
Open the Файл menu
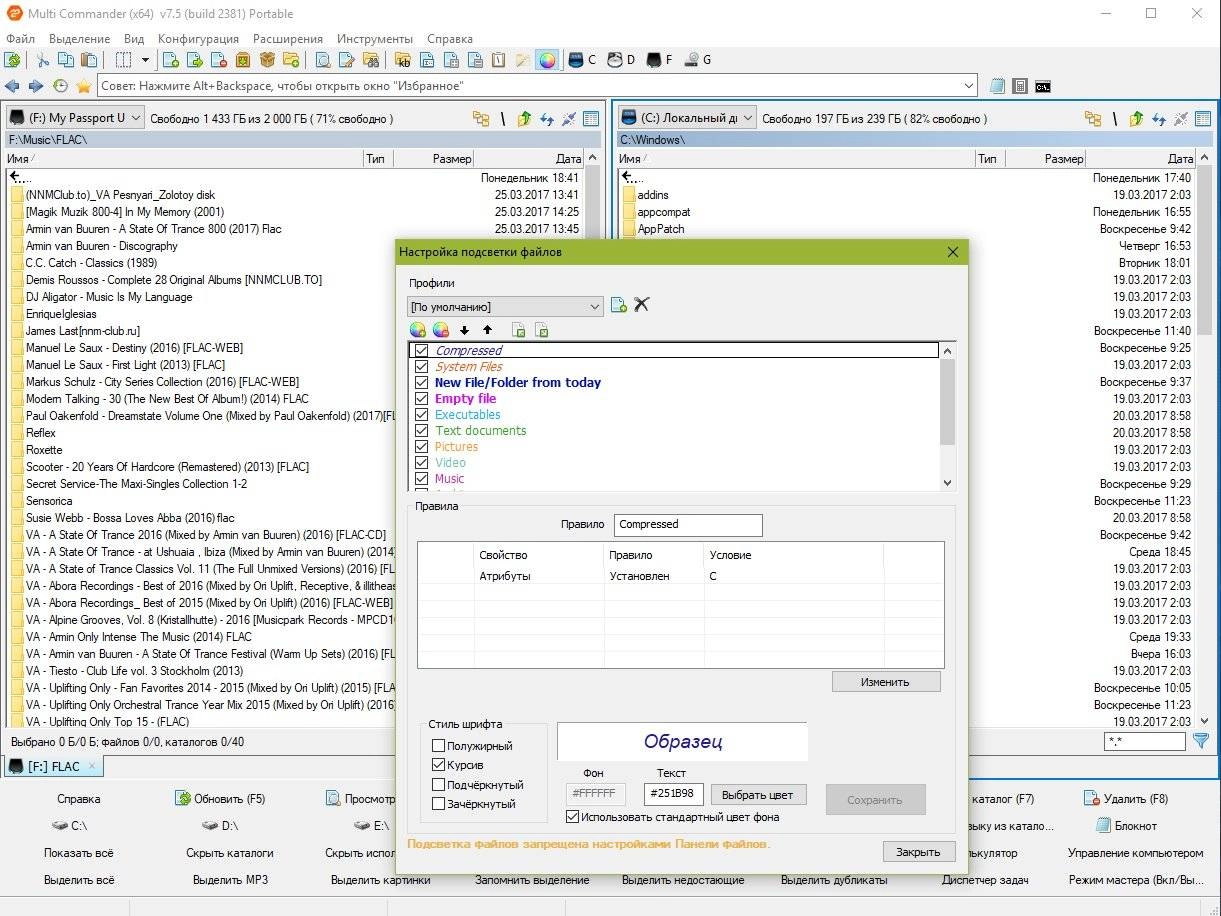[x=20, y=39]
